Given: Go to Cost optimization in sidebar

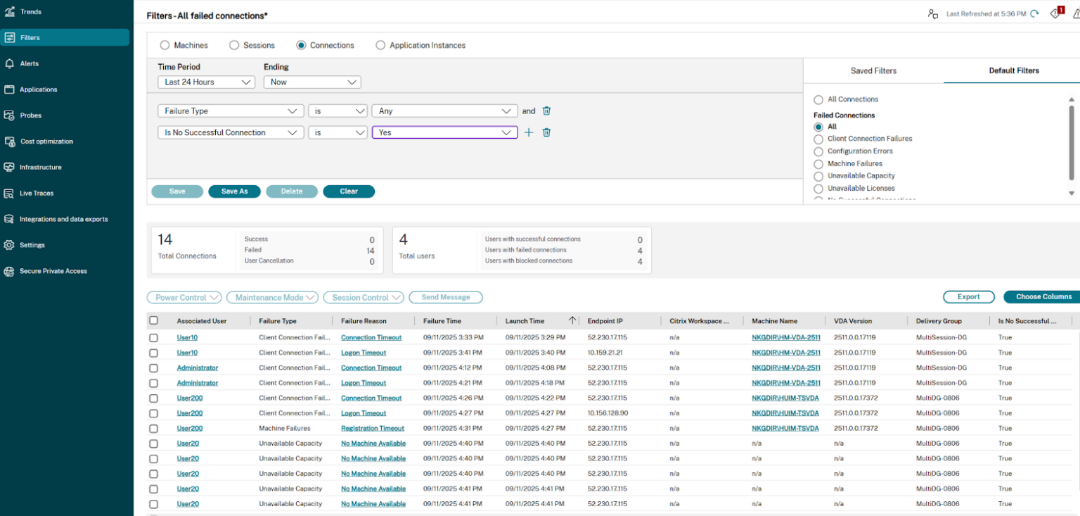Looking at the screenshot, I should [46, 141].
